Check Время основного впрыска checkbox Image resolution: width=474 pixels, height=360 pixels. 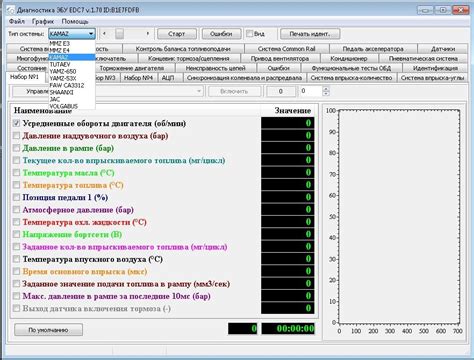point(16,271)
